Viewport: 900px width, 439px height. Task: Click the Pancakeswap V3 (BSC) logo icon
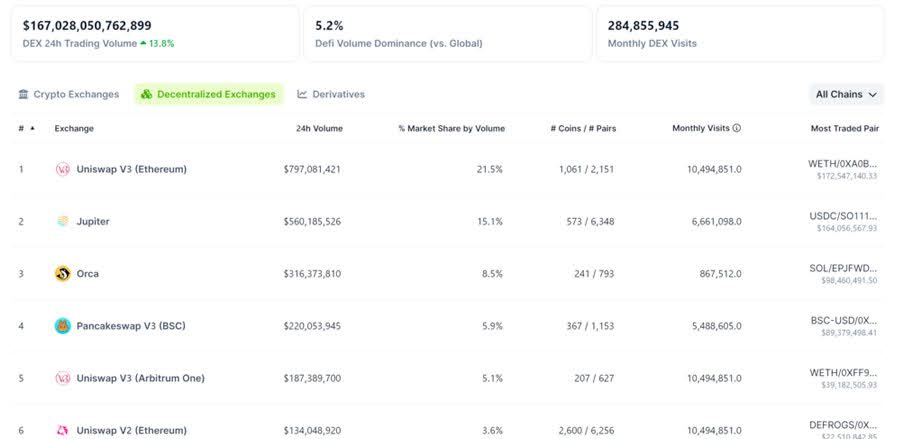tap(63, 326)
